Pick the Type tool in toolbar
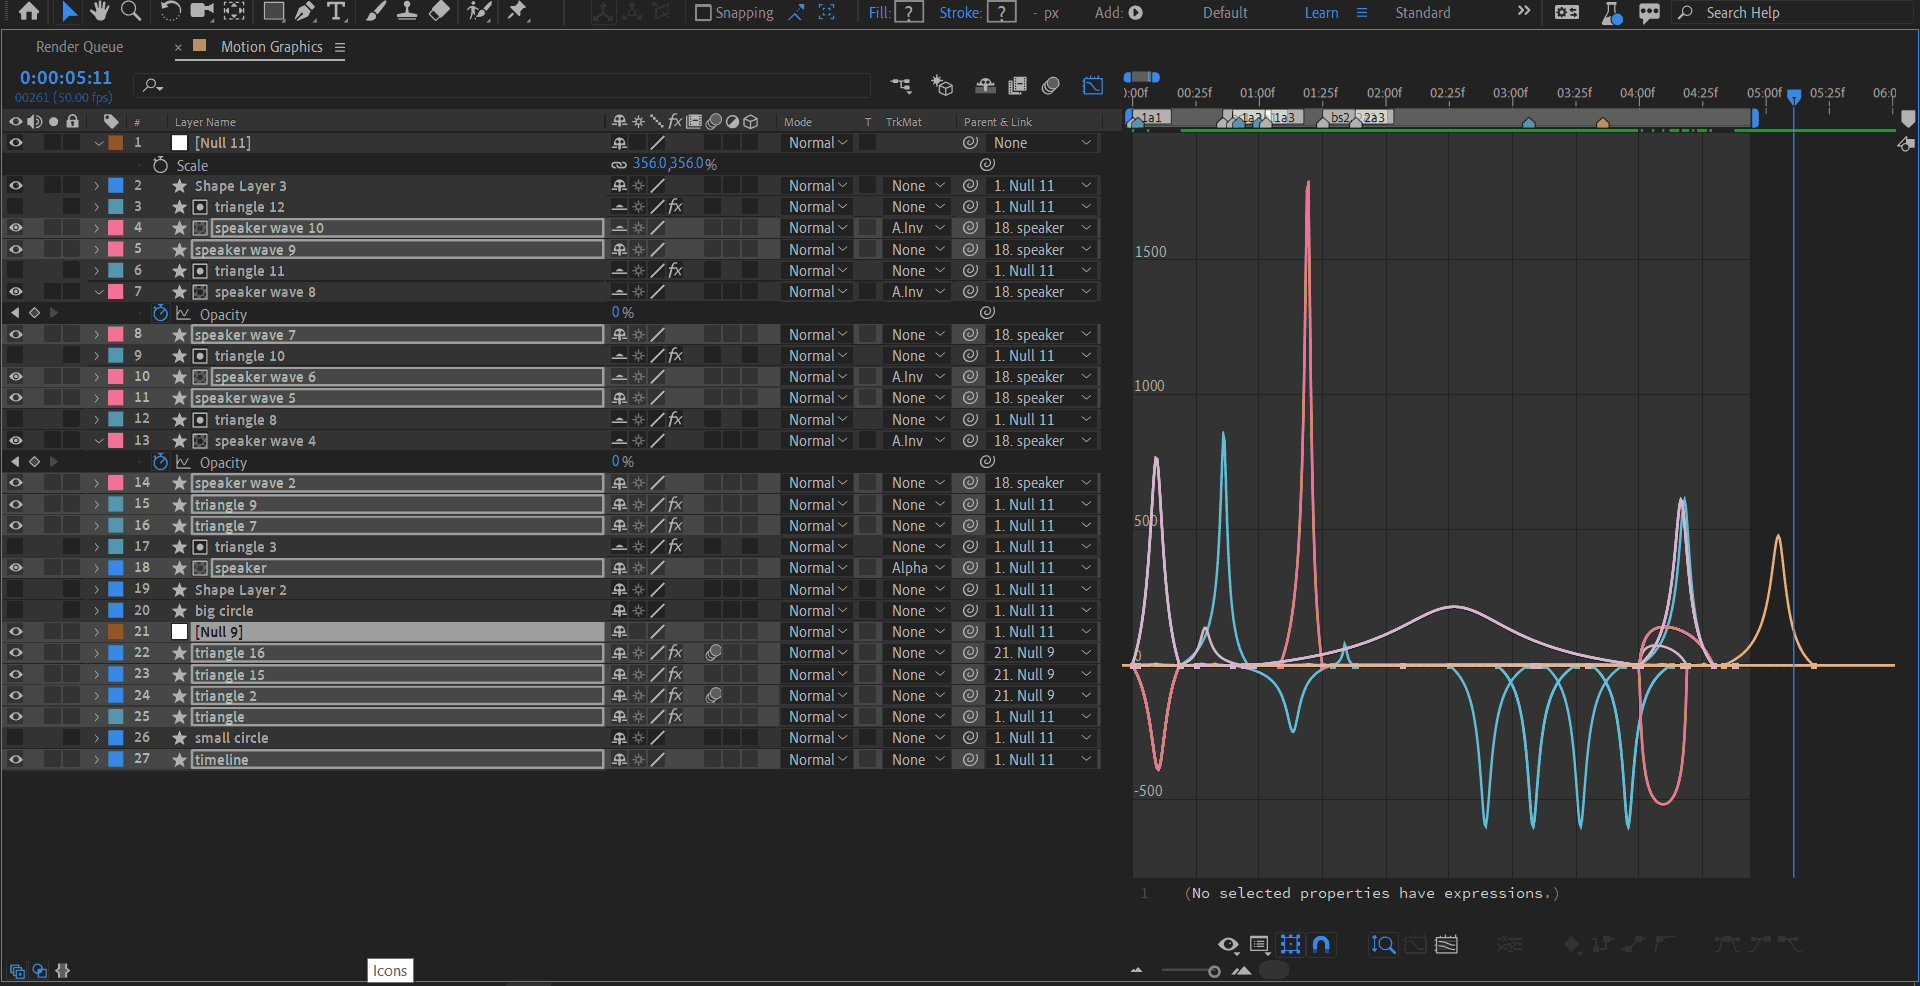The height and width of the screenshot is (986, 1920). 336,12
